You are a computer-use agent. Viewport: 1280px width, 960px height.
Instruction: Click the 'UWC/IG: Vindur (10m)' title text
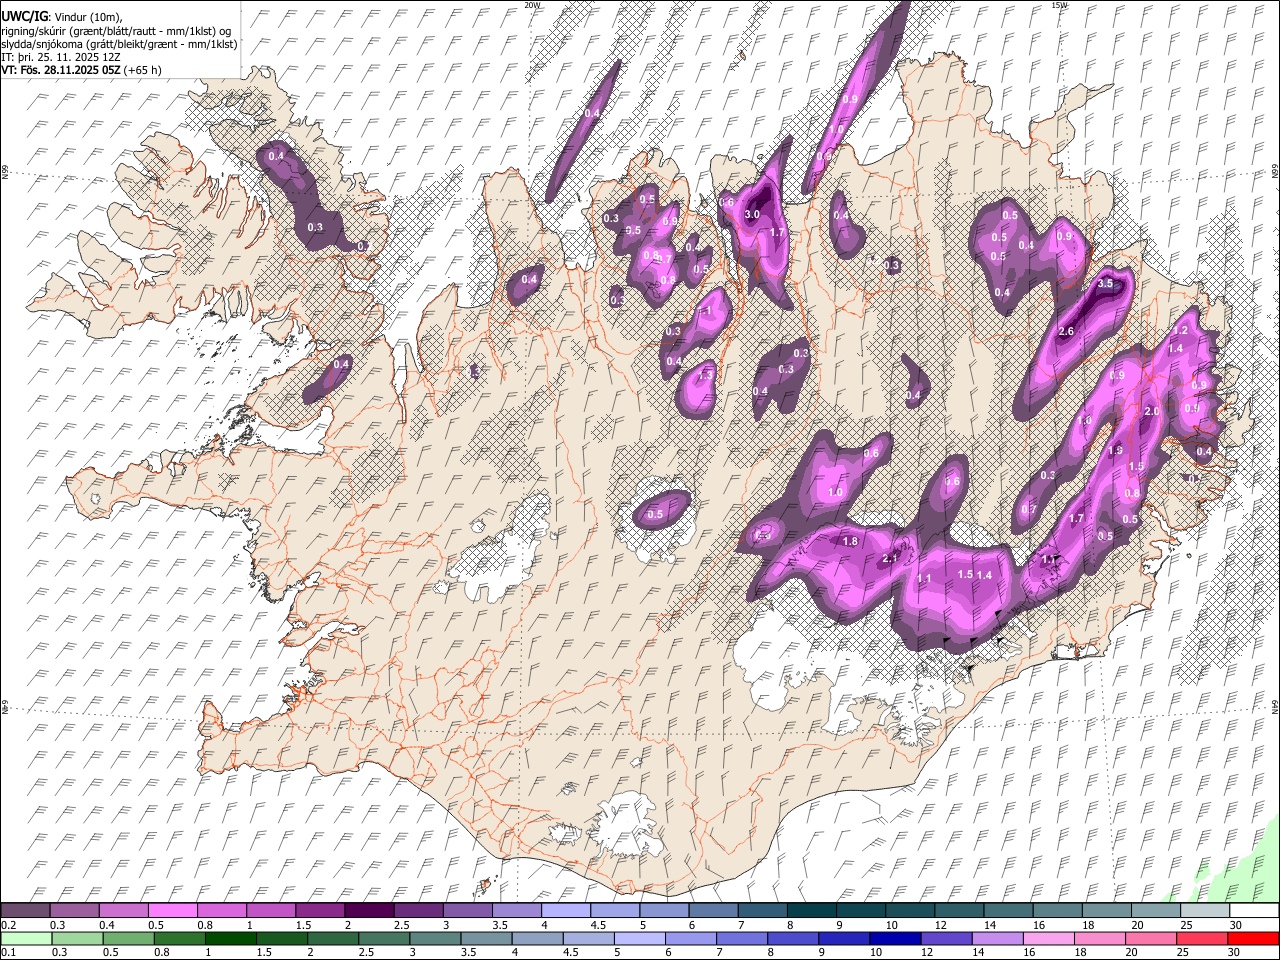(62, 17)
